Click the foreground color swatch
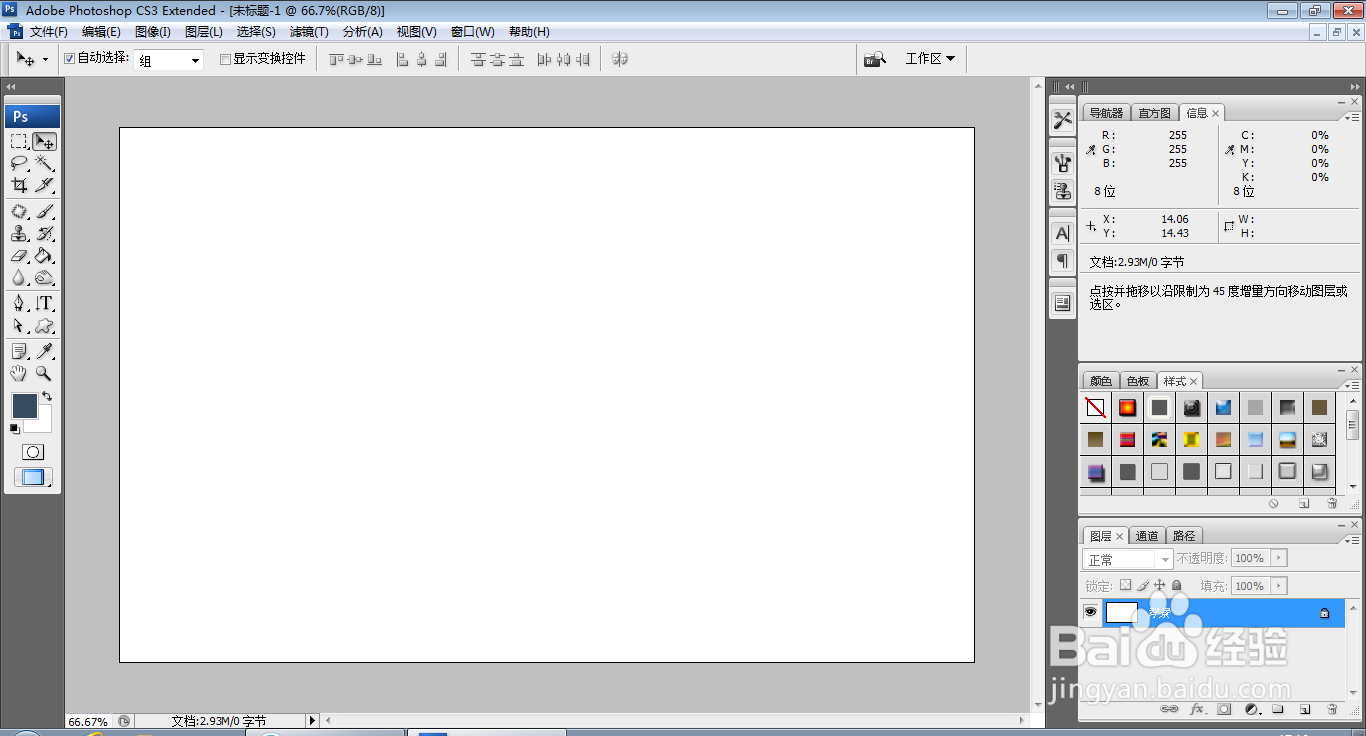This screenshot has width=1366, height=736. click(24, 405)
